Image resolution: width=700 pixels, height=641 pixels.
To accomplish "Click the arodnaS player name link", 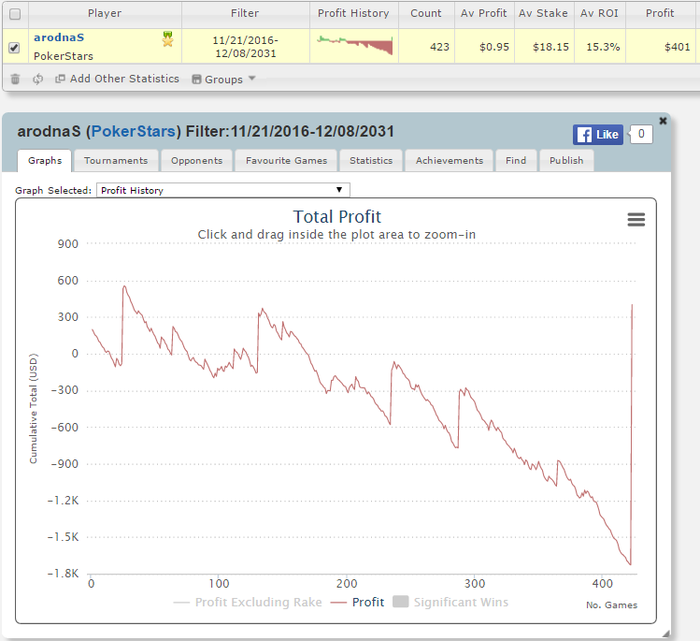I will click(x=59, y=37).
